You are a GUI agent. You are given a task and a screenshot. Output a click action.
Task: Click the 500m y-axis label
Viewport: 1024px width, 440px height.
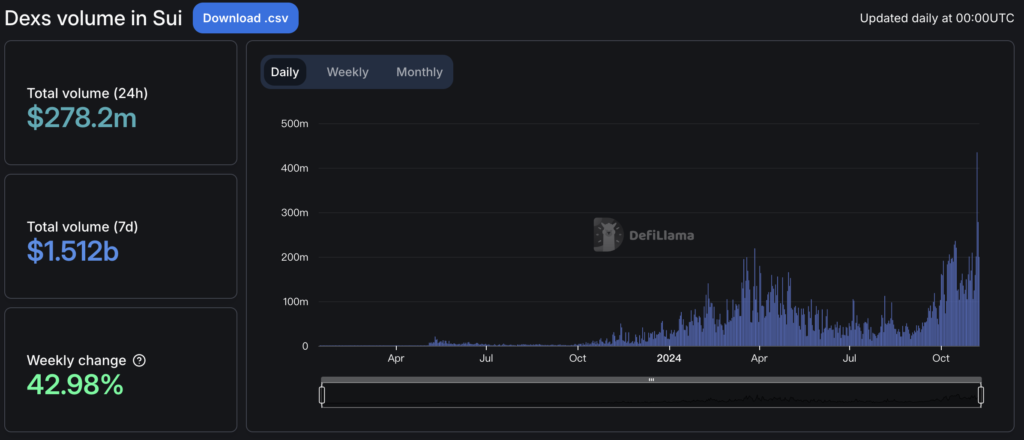click(292, 124)
